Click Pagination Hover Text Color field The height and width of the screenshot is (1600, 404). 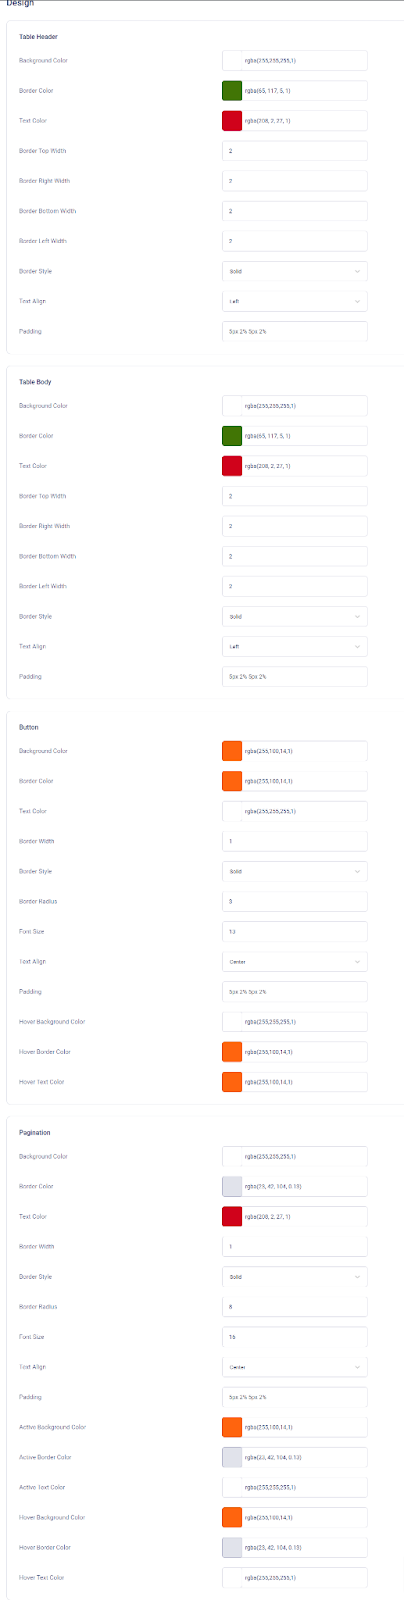[295, 1577]
